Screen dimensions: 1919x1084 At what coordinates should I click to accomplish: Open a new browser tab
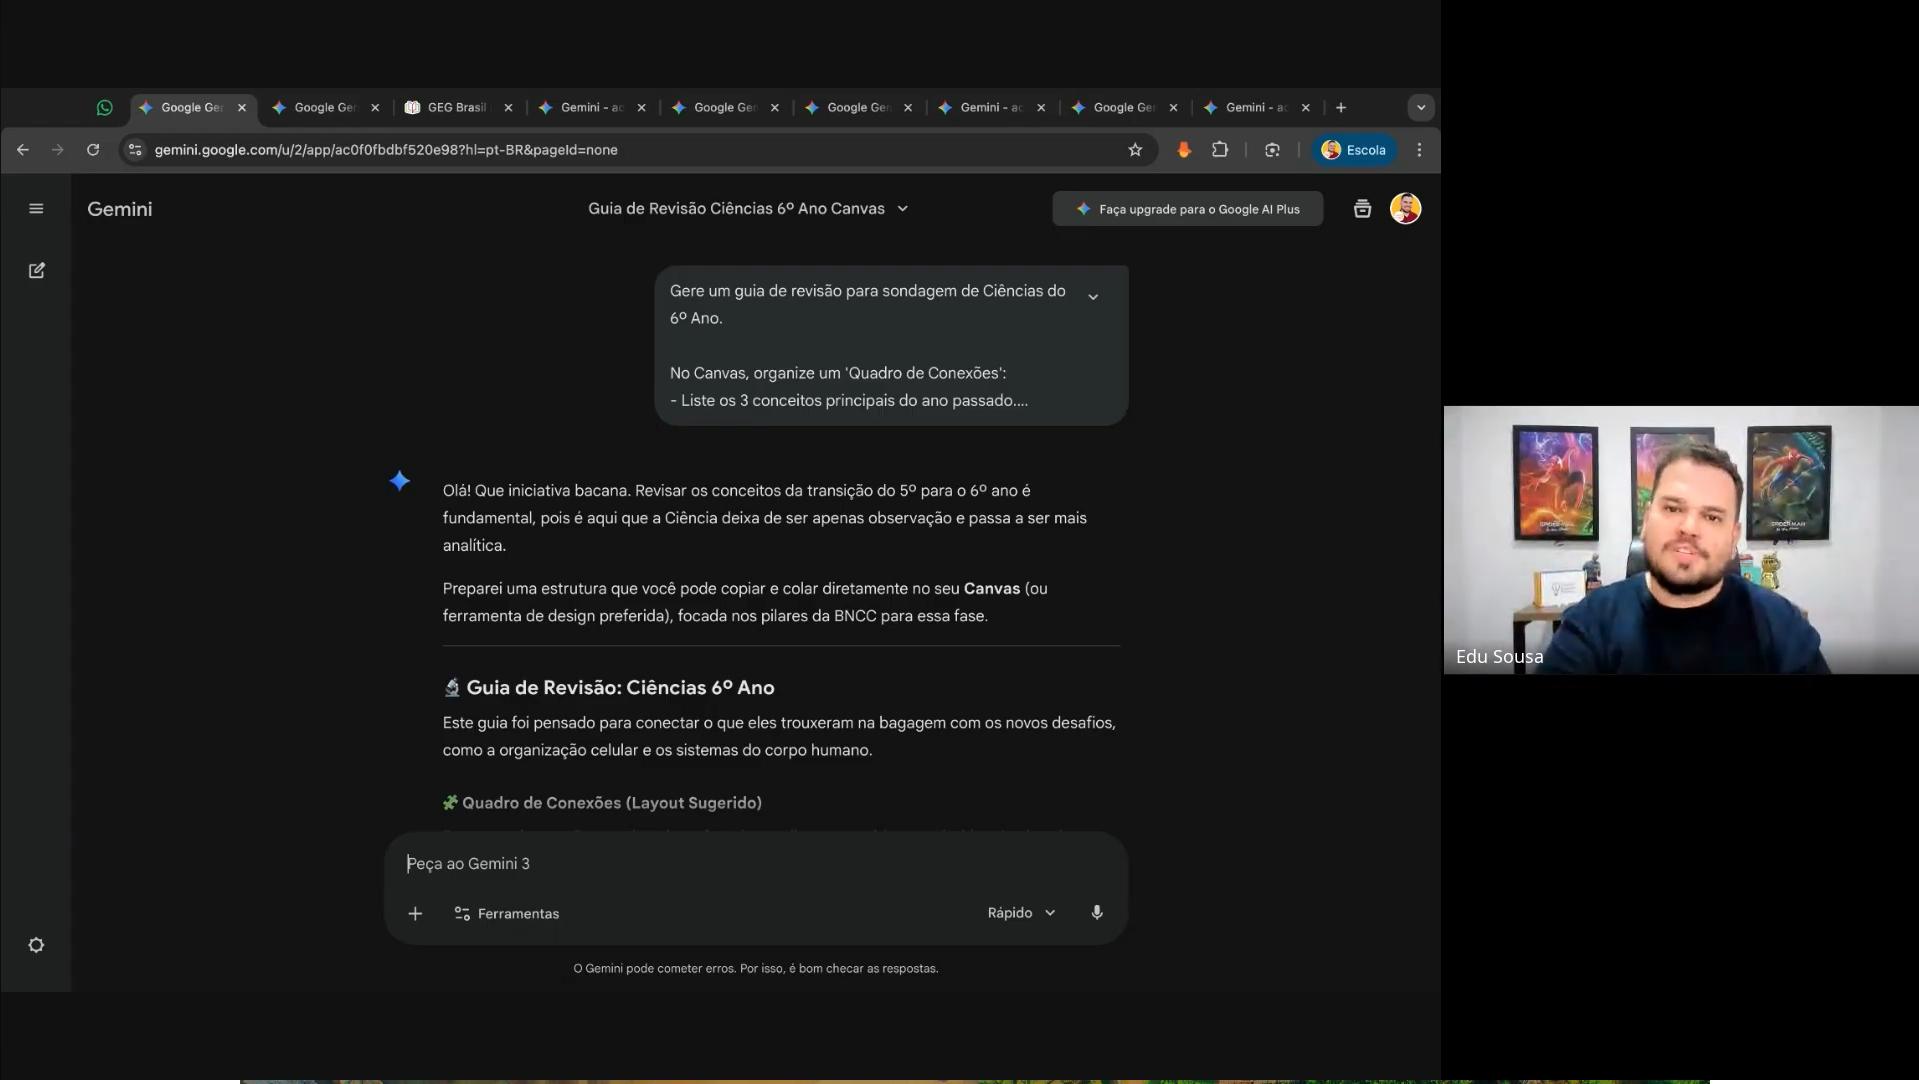pos(1341,108)
